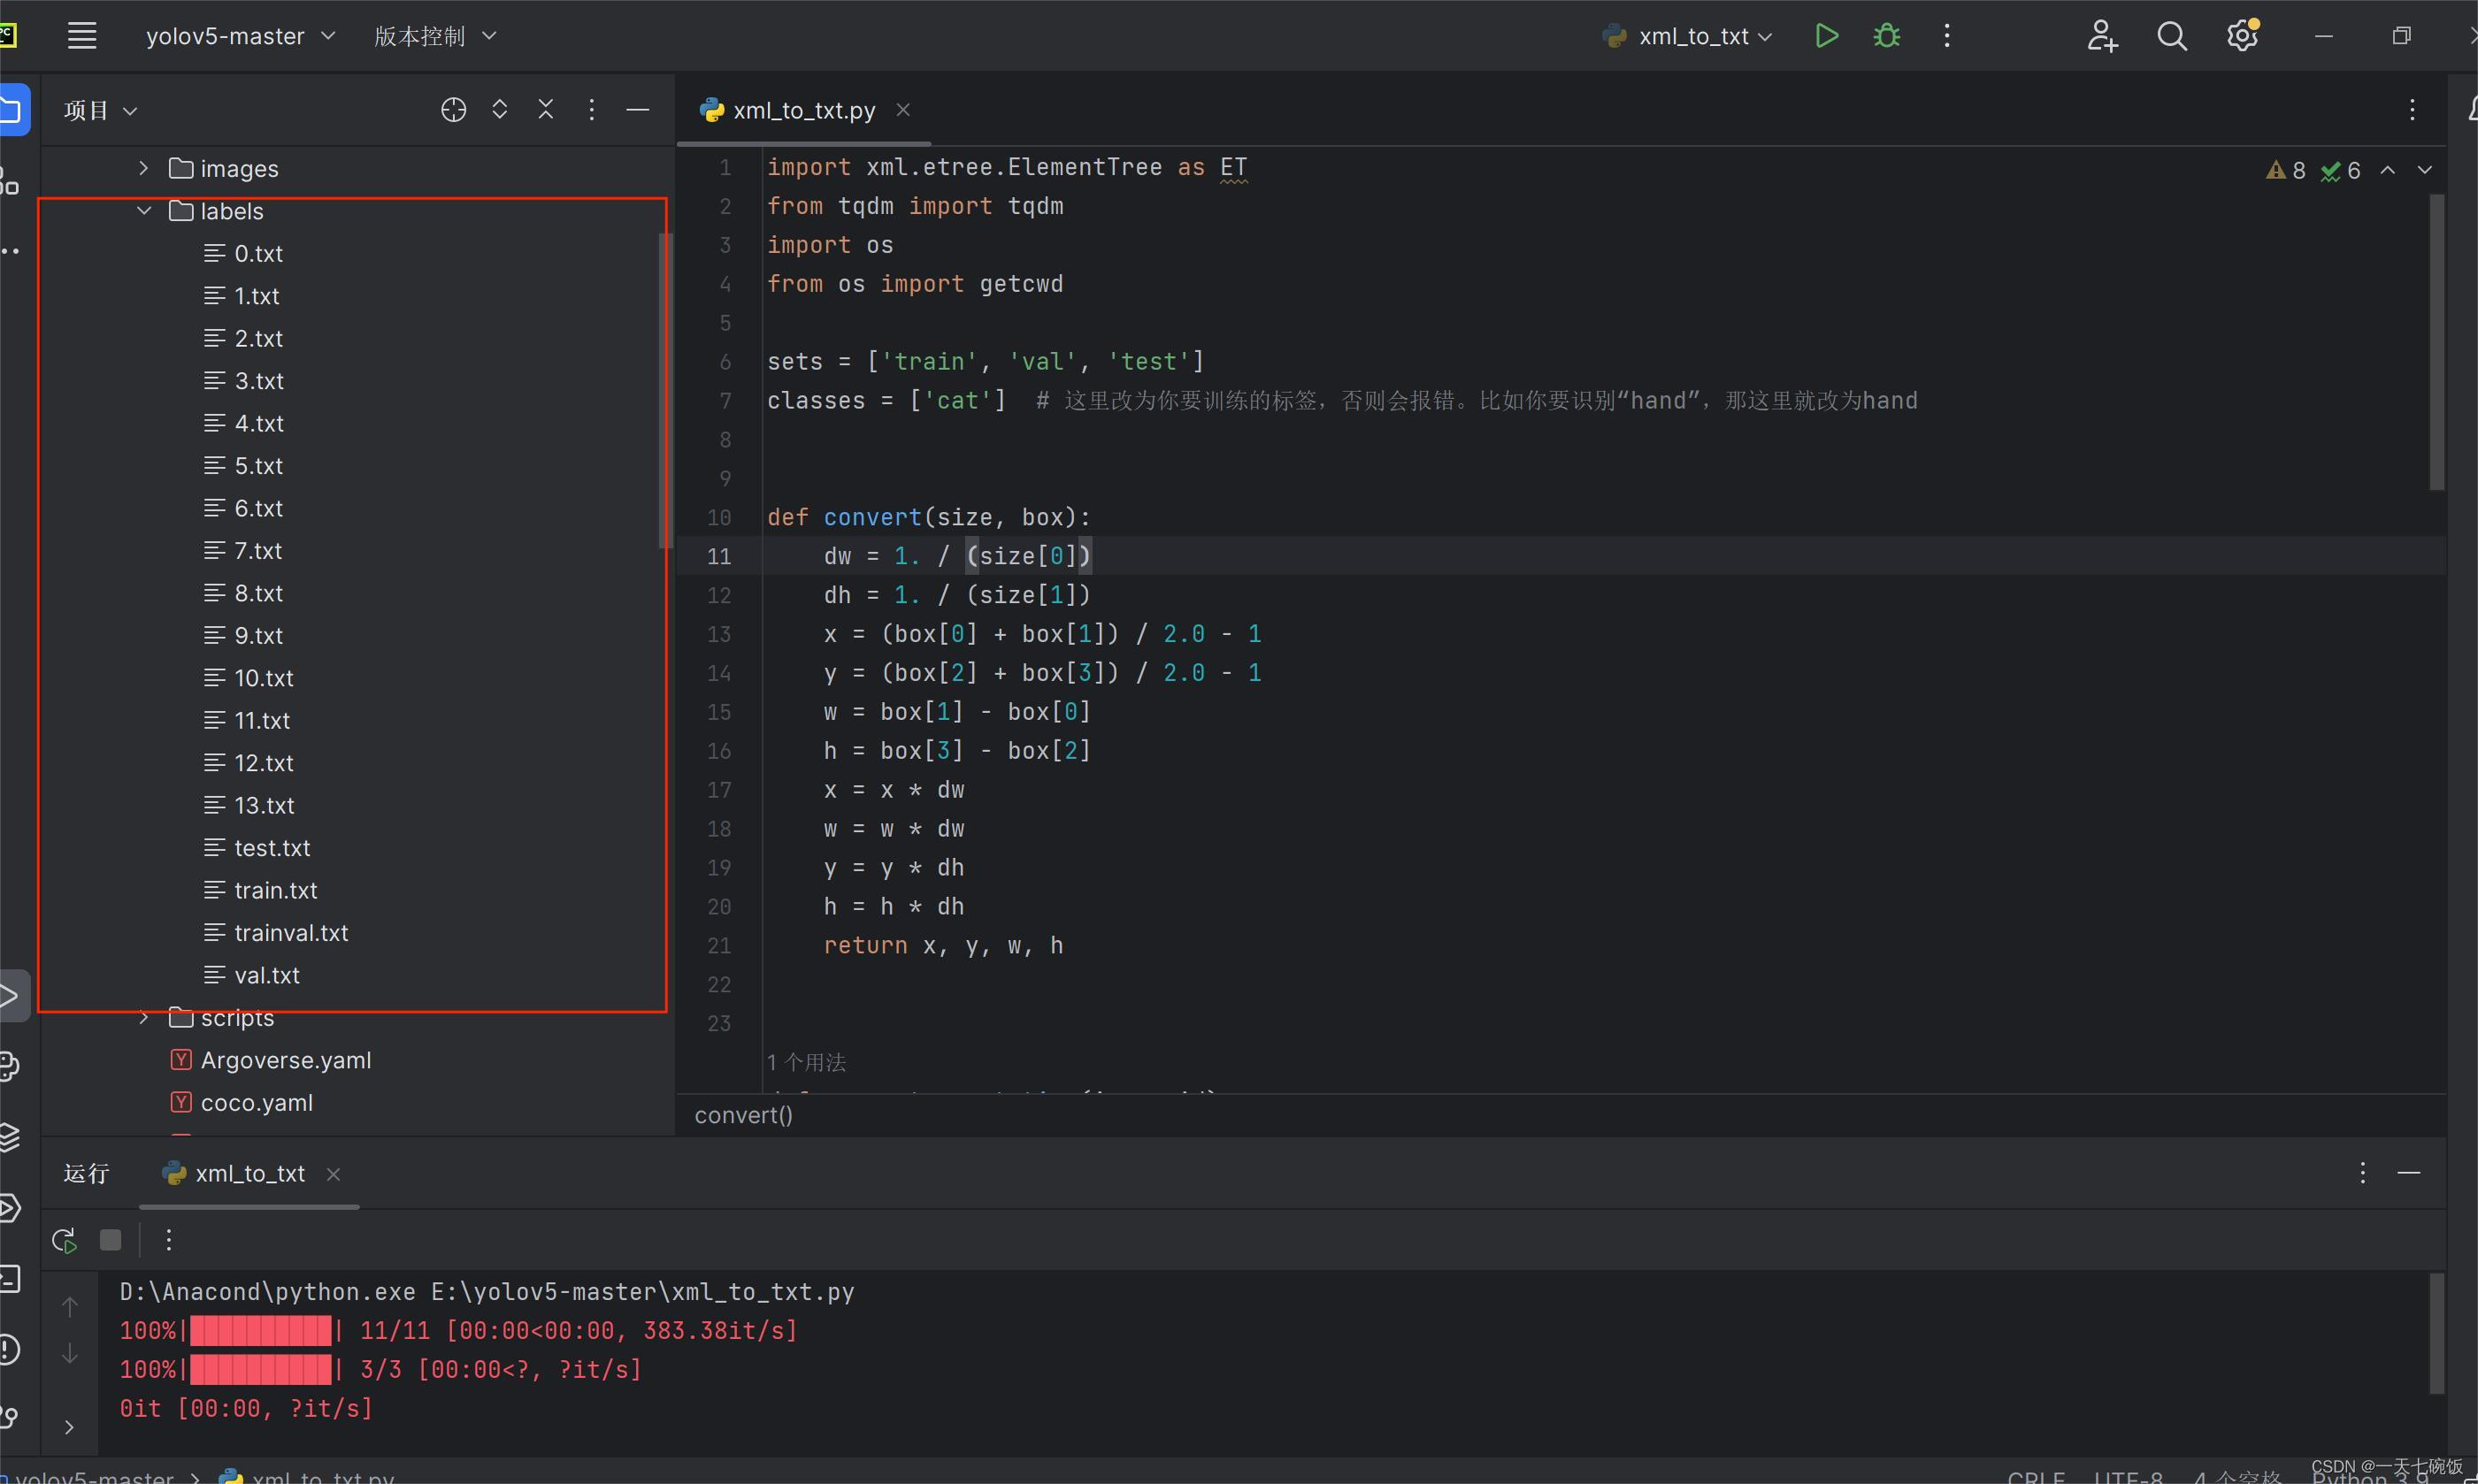
Task: Collapse all in project panel
Action: [545, 110]
